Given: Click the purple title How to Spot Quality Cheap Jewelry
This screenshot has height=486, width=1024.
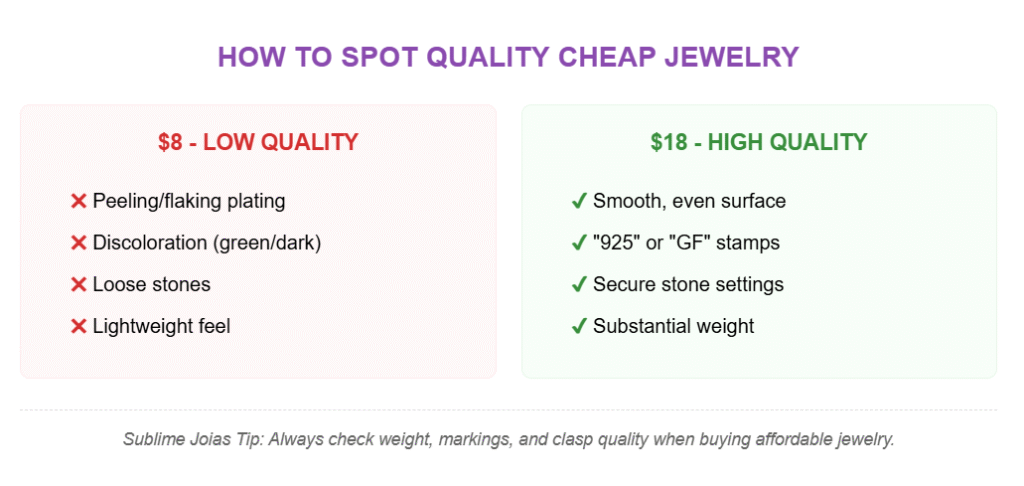Looking at the screenshot, I should pyautogui.click(x=508, y=57).
